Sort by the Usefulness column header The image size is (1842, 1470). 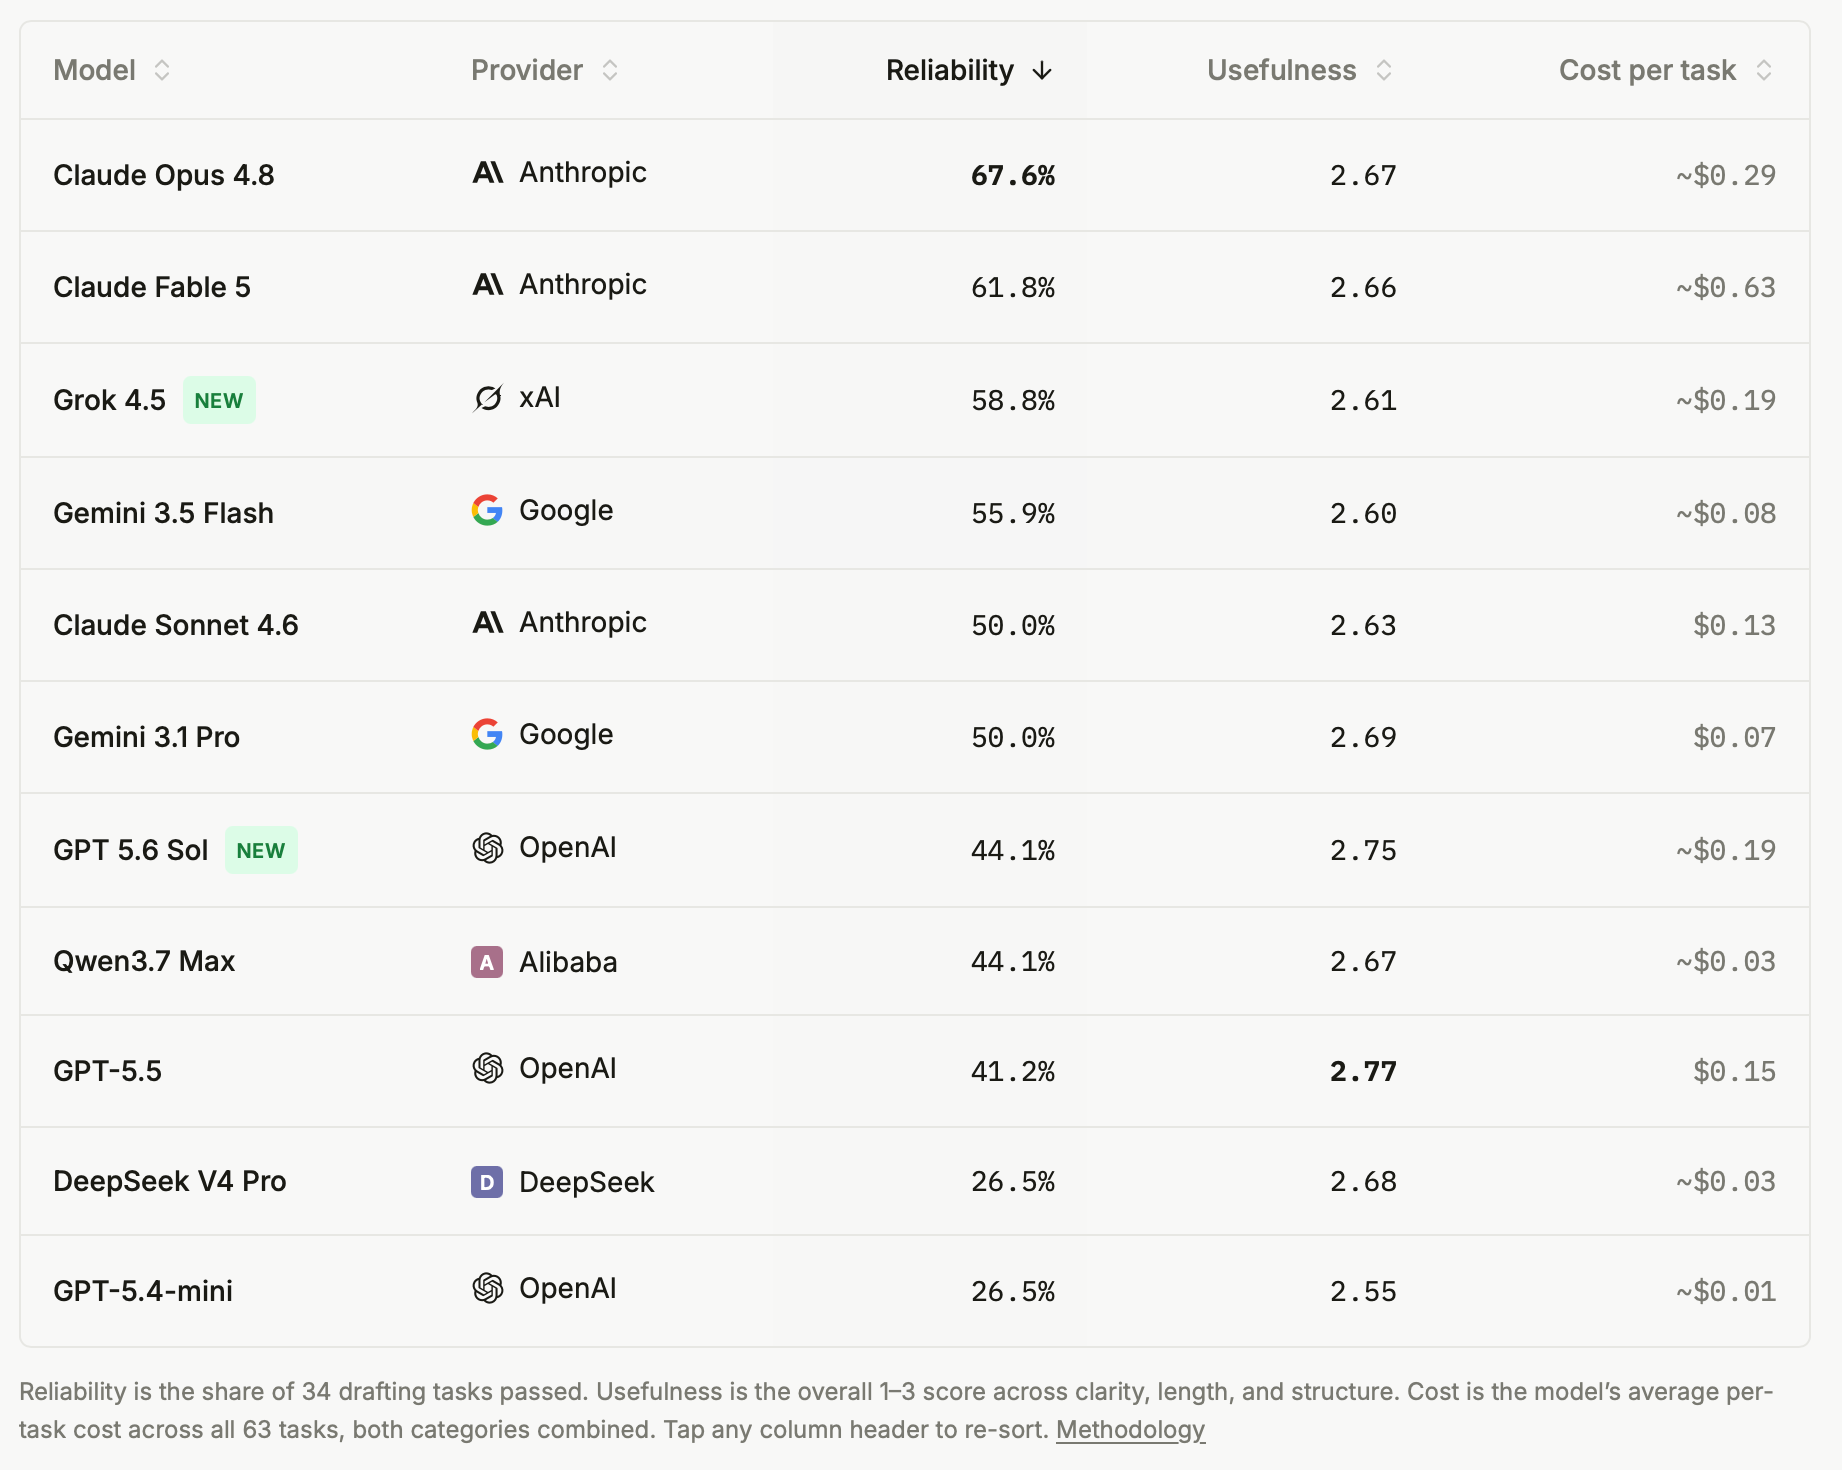[1300, 70]
